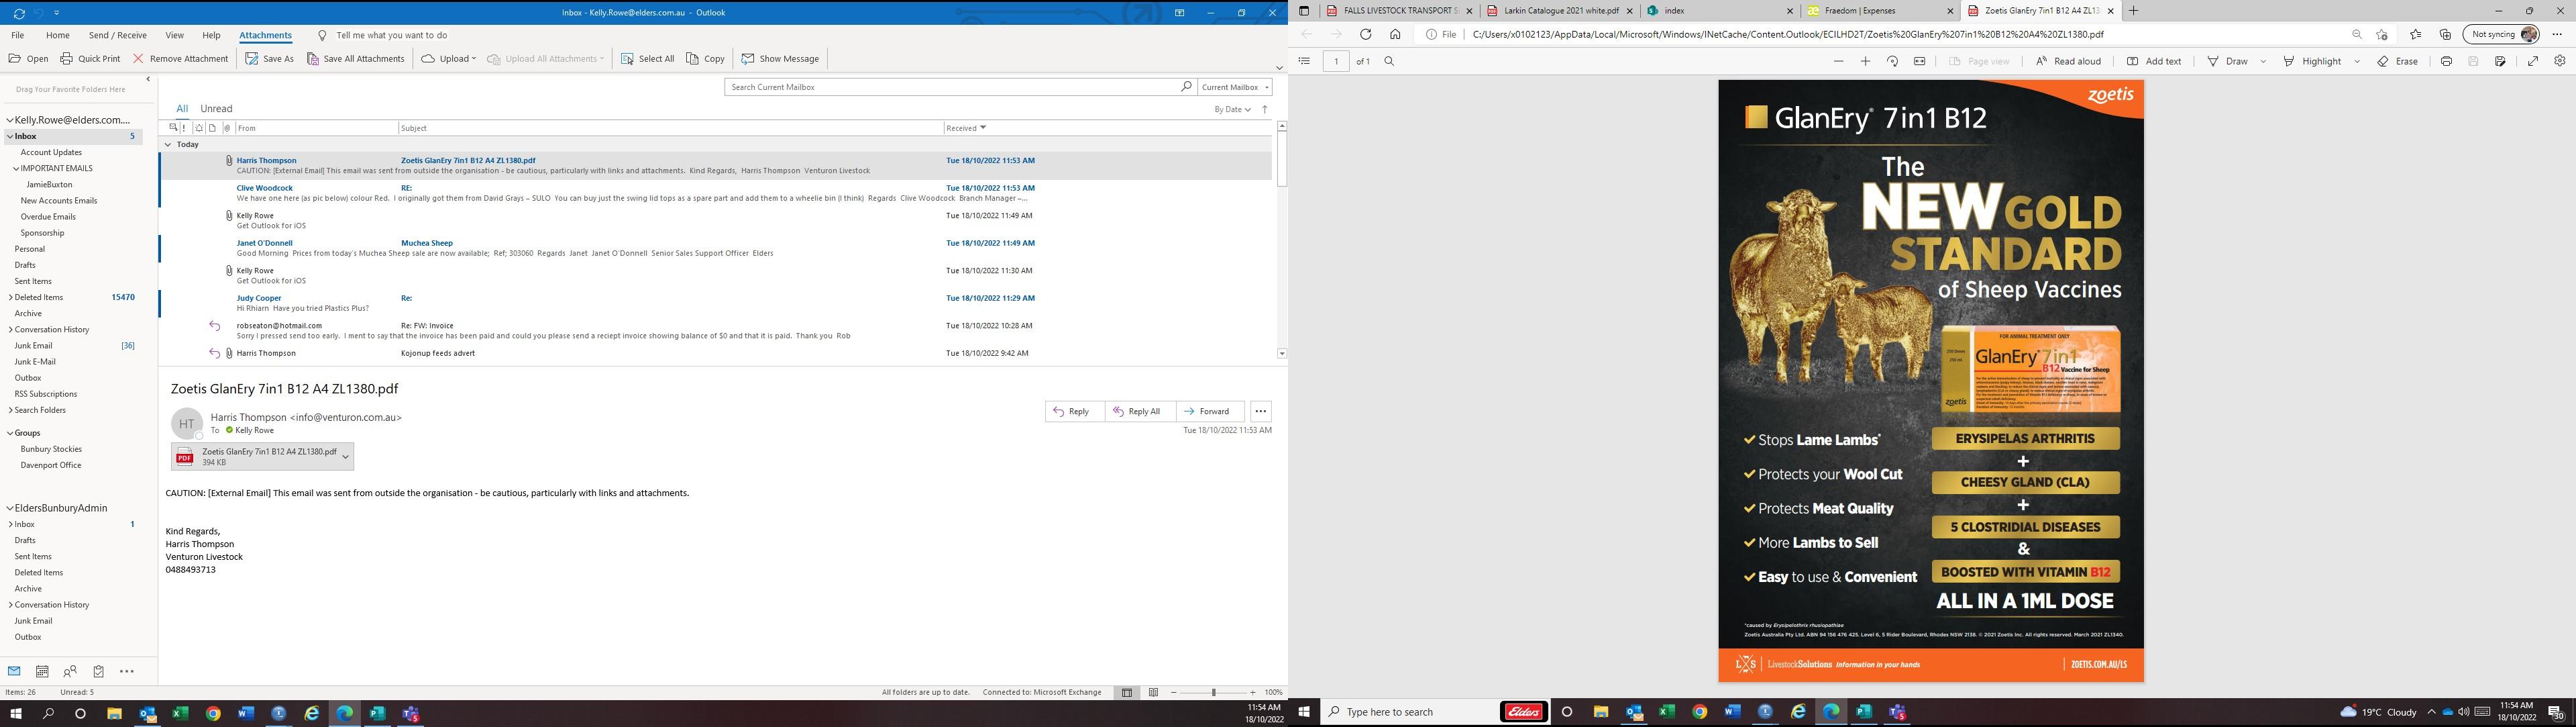2576x727 pixels.
Task: Open Current Mailbox search scope dropdown
Action: tap(1235, 87)
